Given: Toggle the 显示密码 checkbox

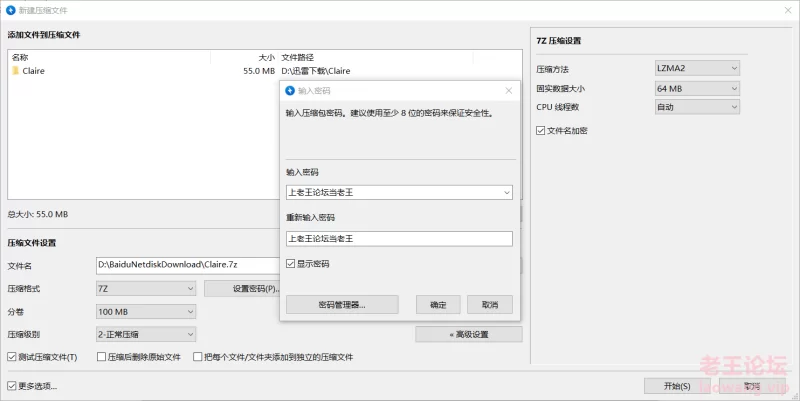Looking at the screenshot, I should tap(290, 264).
